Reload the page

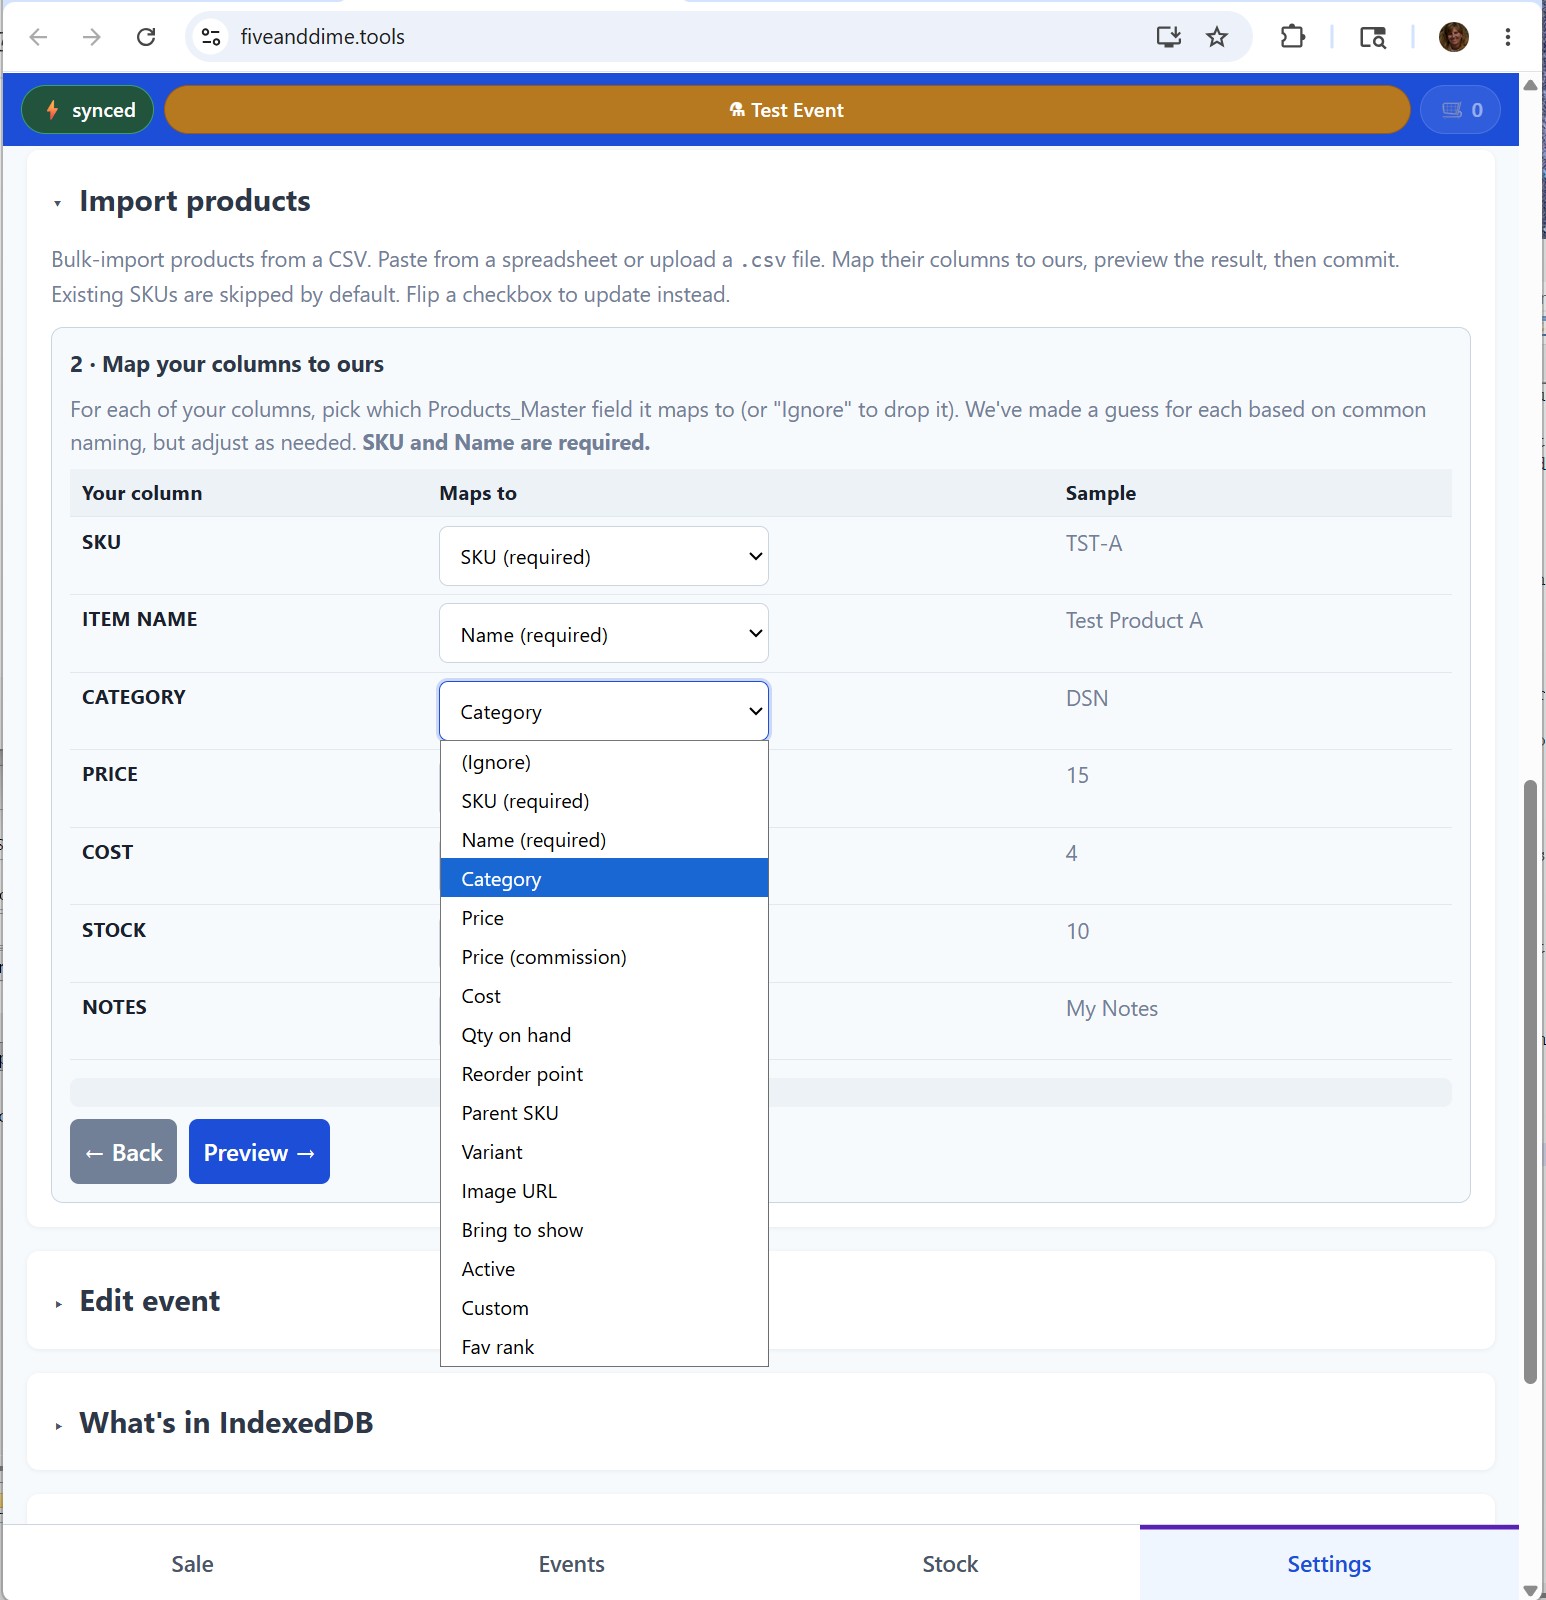146,37
